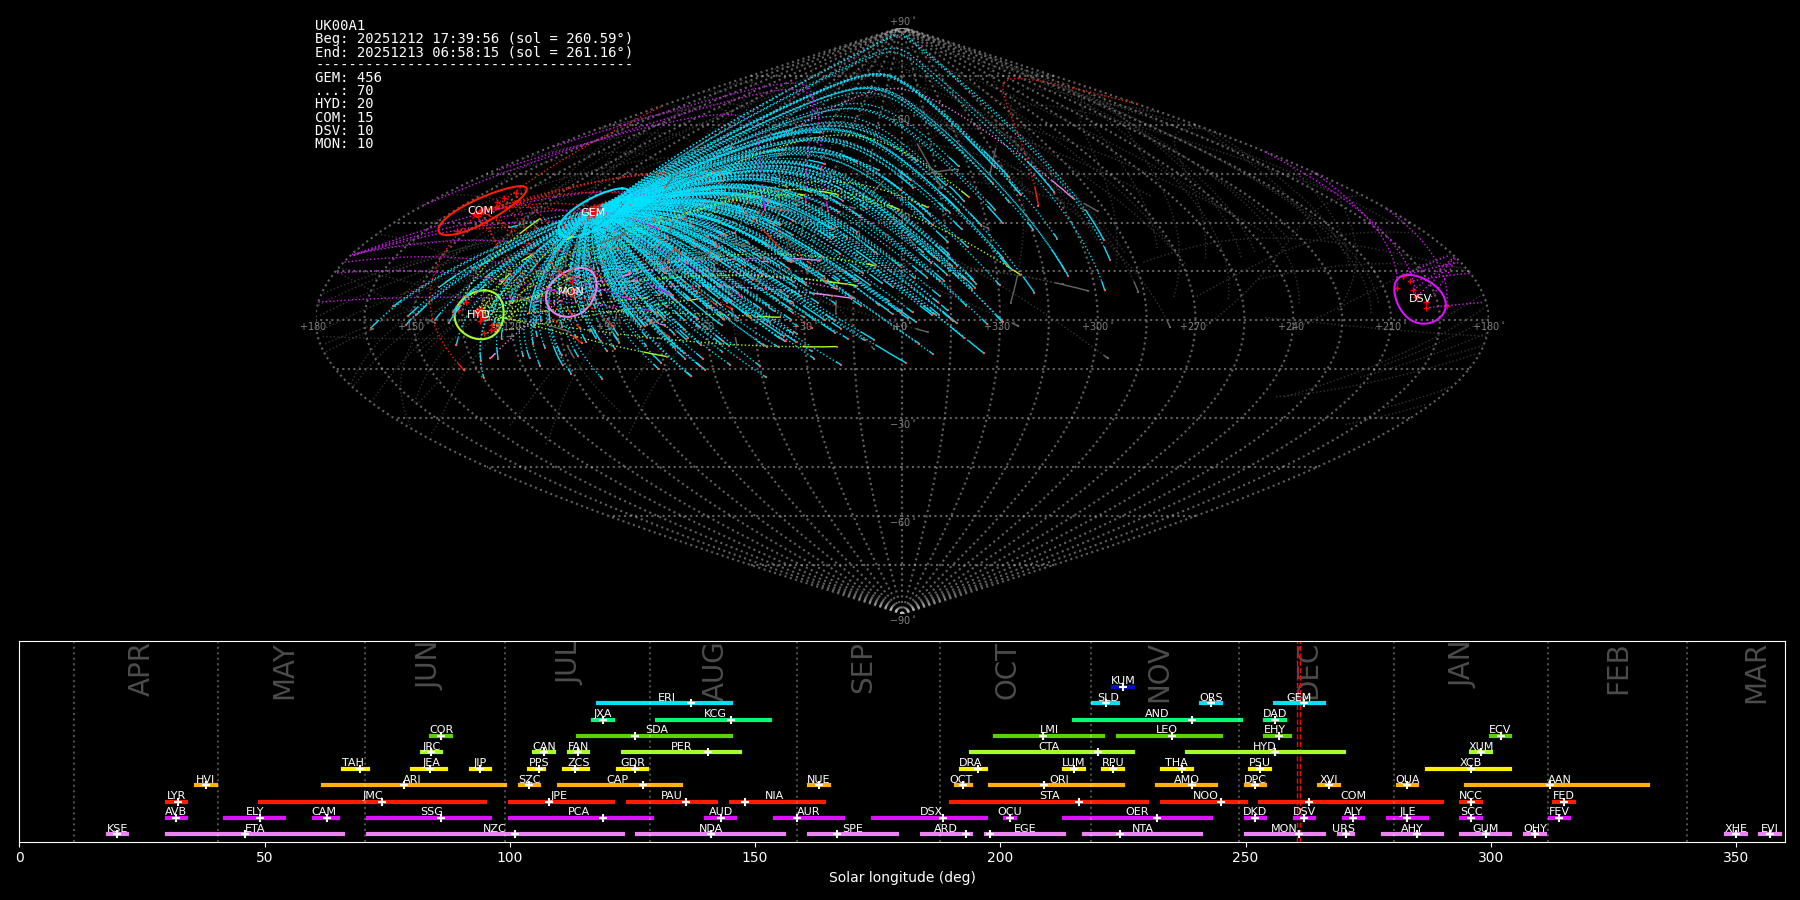Click the LYR shower bar in timeline
The image size is (1800, 900).
click(176, 802)
